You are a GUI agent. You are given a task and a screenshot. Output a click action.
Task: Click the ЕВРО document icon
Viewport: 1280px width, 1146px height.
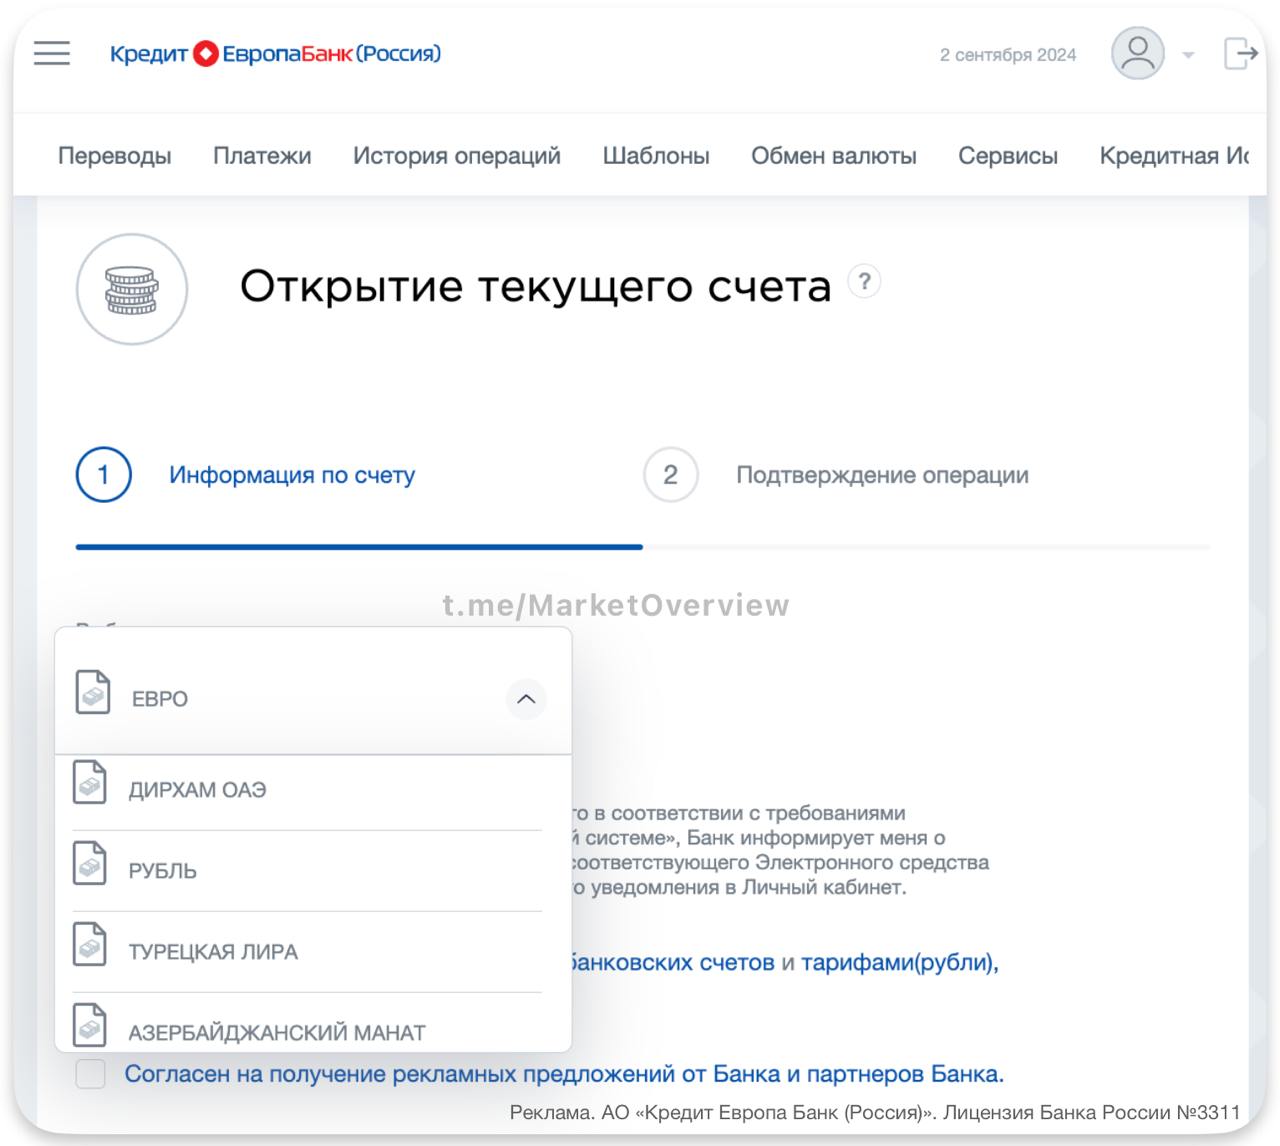pyautogui.click(x=93, y=692)
